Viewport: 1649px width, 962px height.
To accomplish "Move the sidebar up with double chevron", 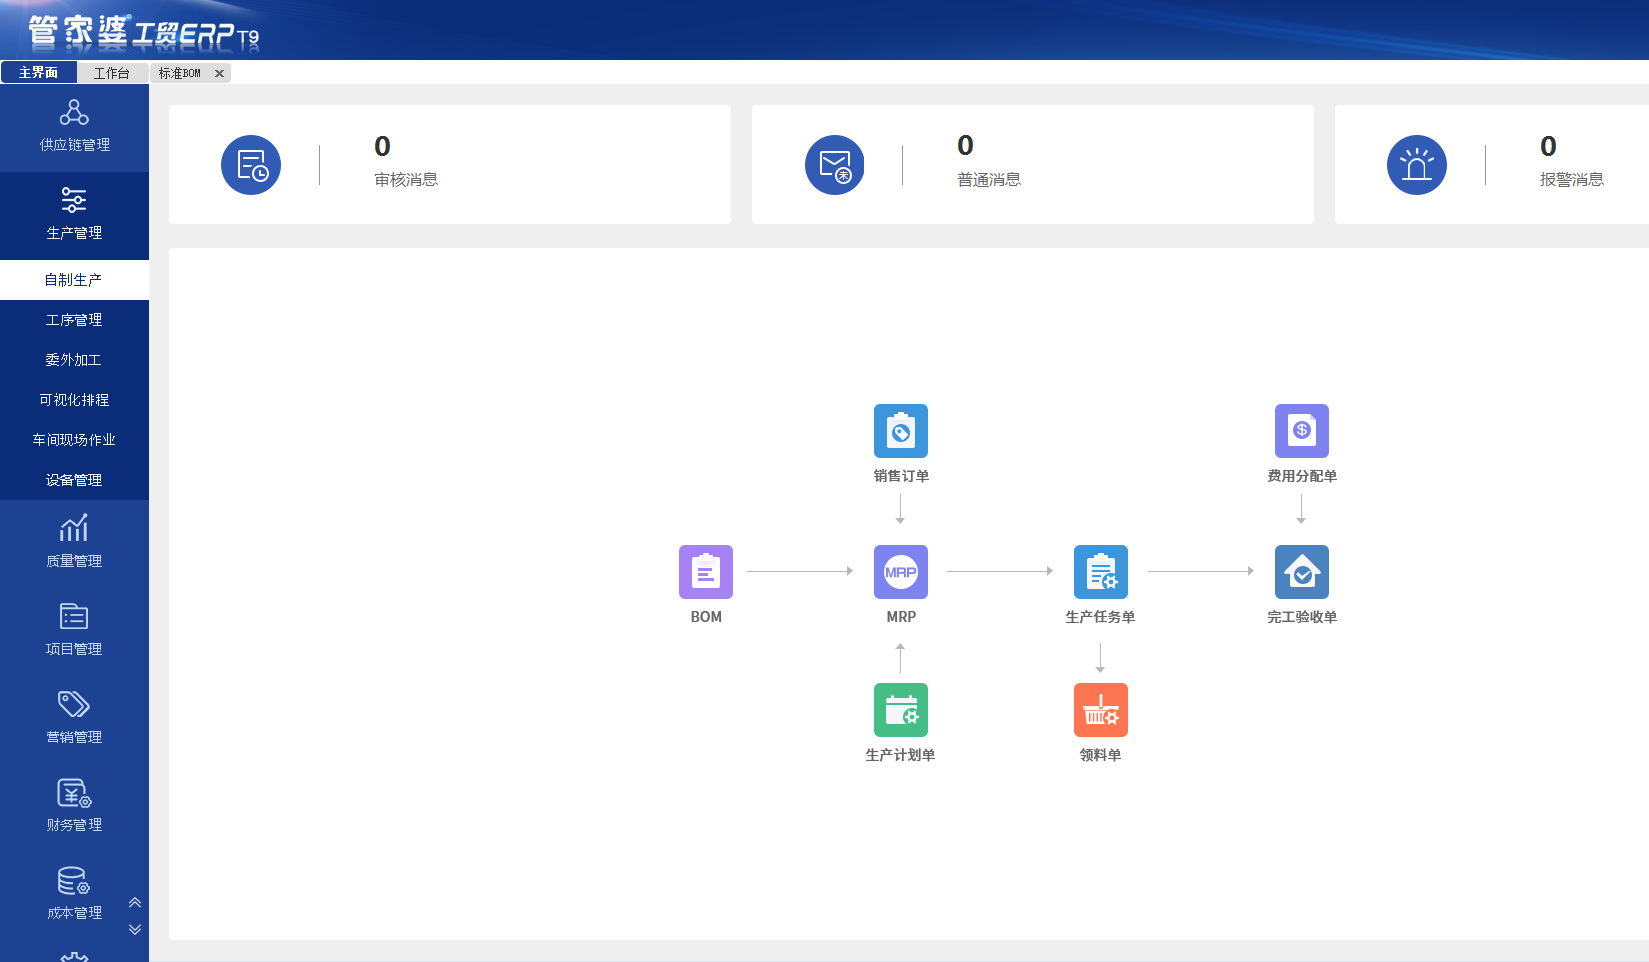I will [135, 902].
